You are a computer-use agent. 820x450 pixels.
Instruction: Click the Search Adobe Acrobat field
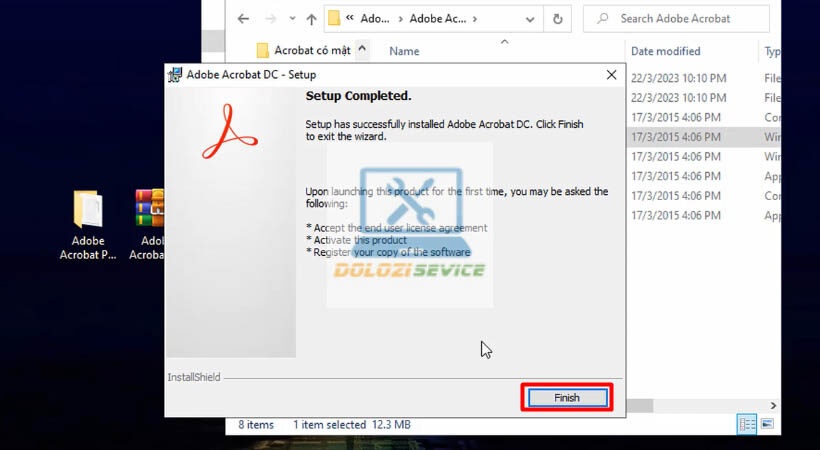click(x=676, y=19)
